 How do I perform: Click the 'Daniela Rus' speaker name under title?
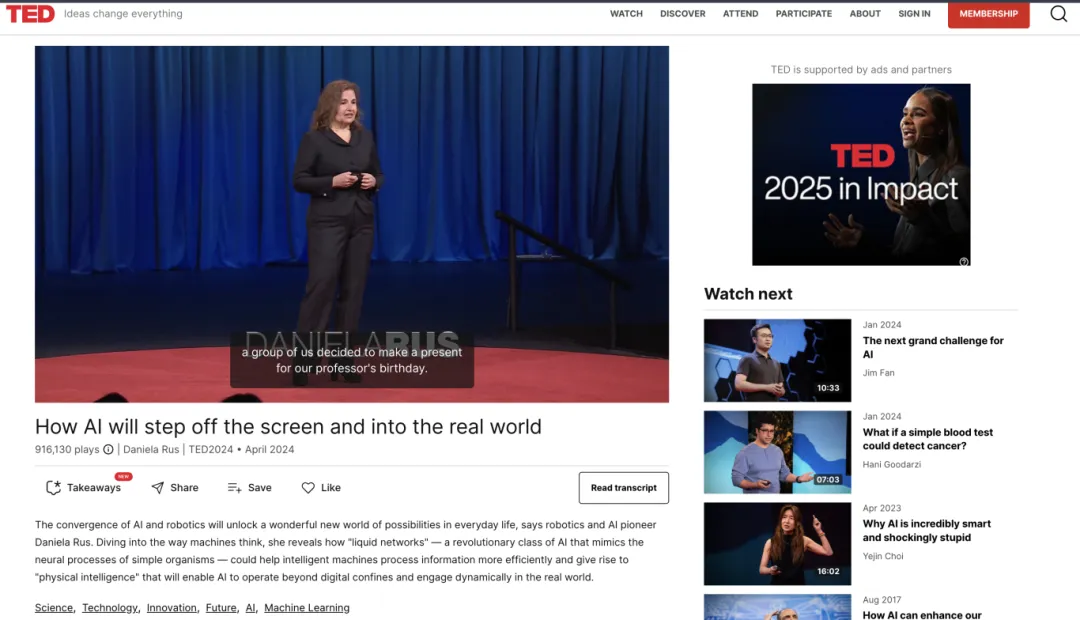click(x=151, y=449)
